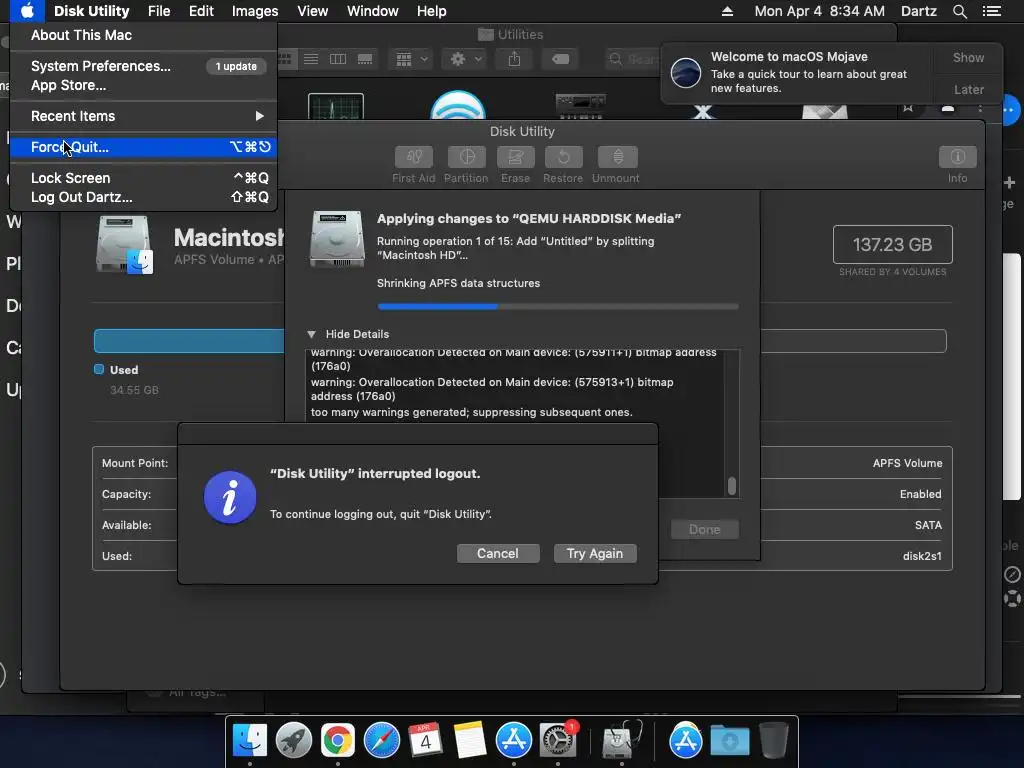Click Show on Mojave notification

coord(968,57)
